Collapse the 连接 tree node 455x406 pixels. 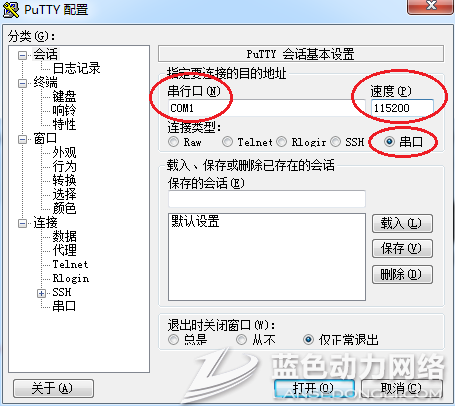pos(22,223)
